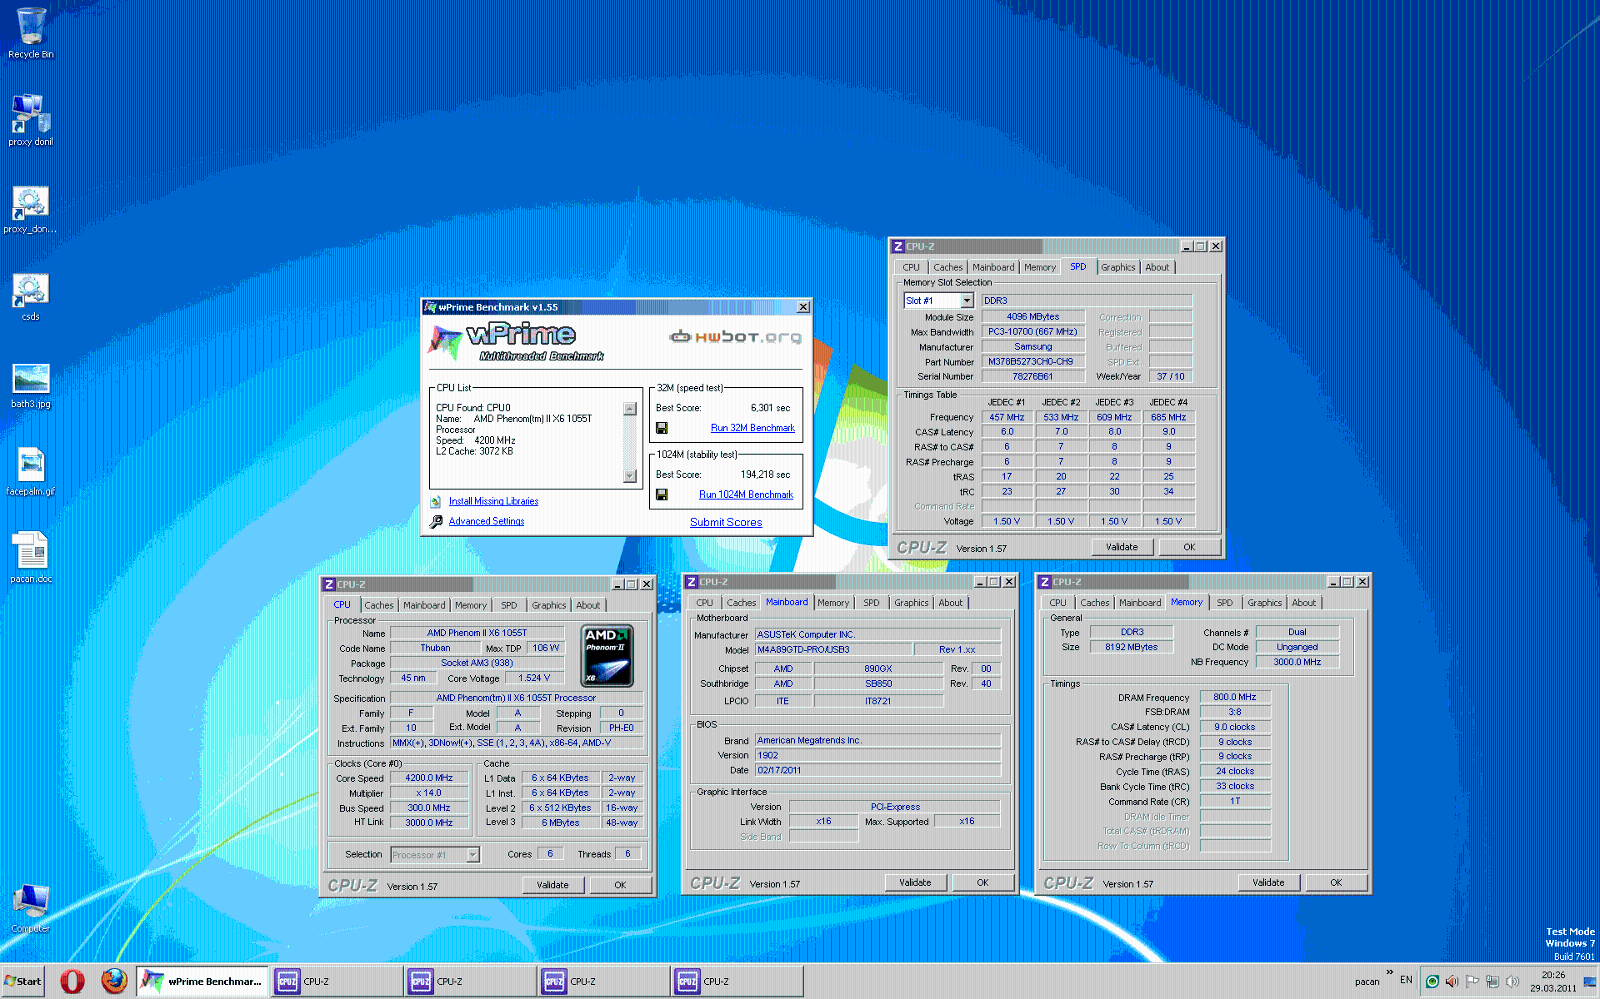The height and width of the screenshot is (999, 1600).
Task: Click Run 1024M Benchmark link
Action: pos(746,494)
